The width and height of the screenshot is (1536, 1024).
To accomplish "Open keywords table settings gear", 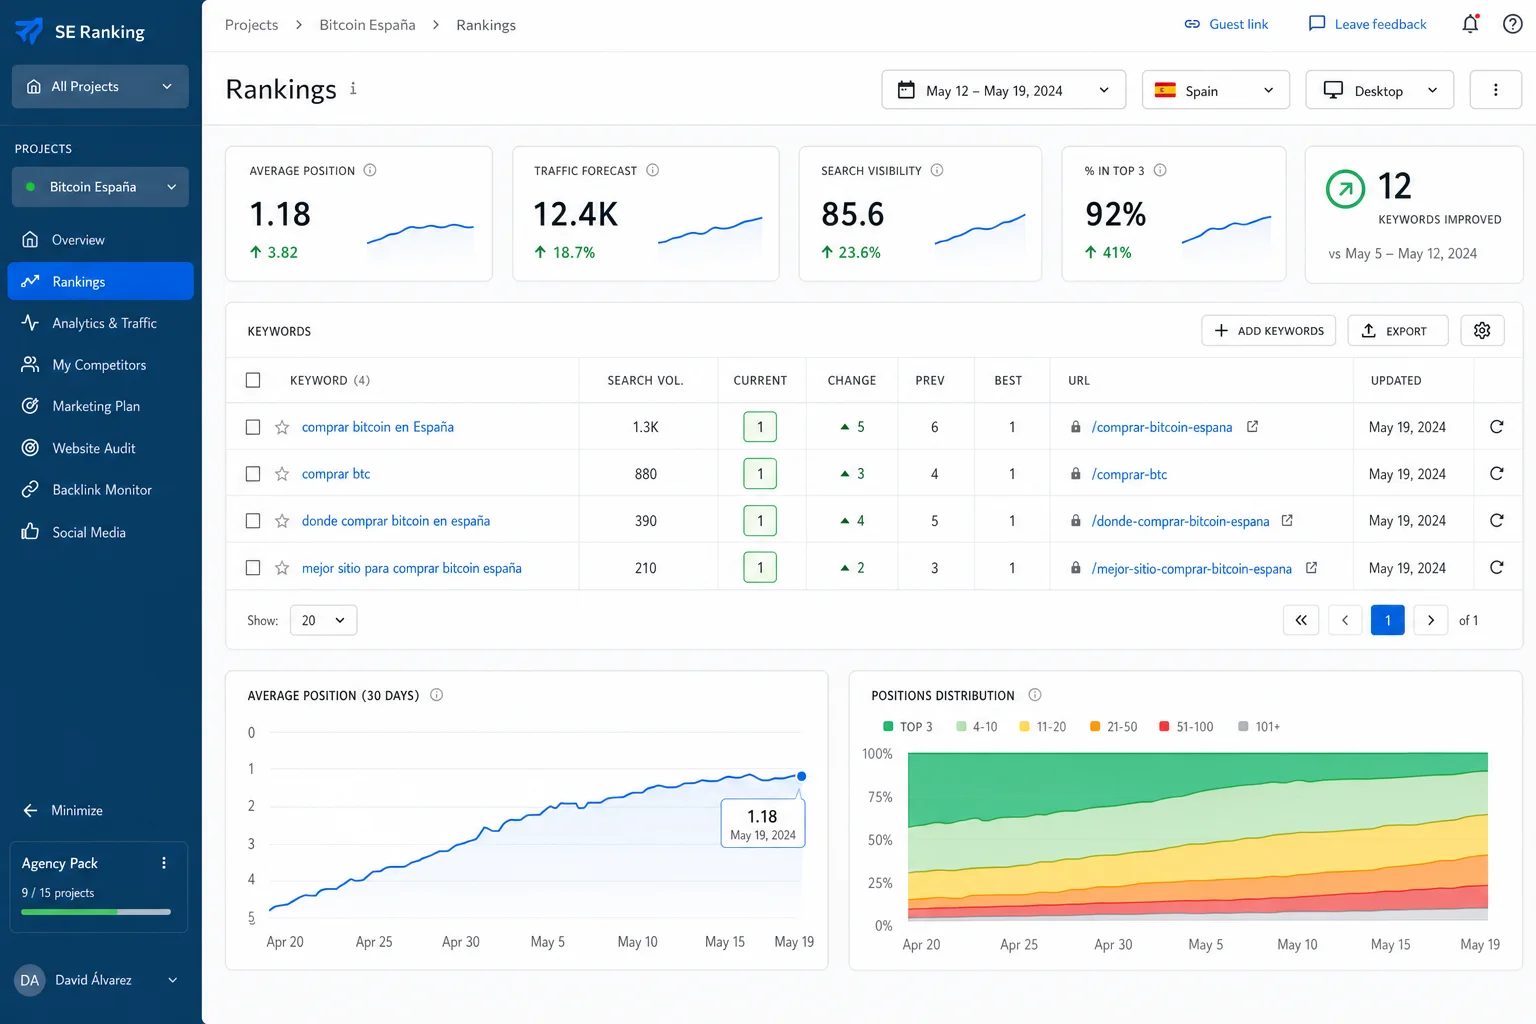I will (1482, 330).
